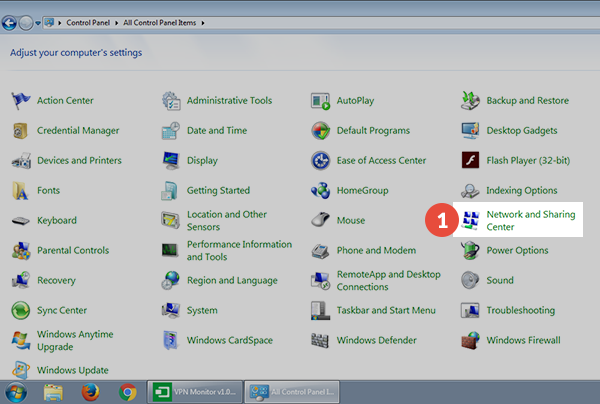Open the Windows Update icon
Image resolution: width=600 pixels, height=404 pixels.
(21, 370)
